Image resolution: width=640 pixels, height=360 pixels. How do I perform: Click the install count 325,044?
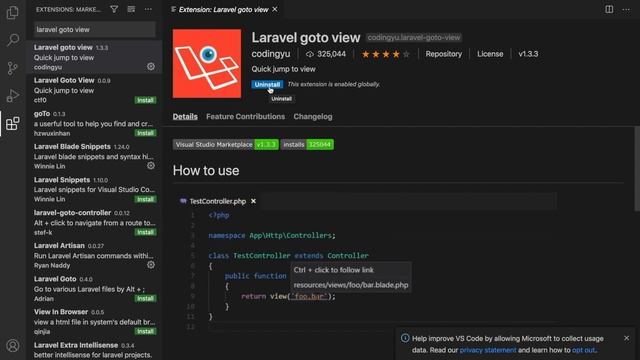pyautogui.click(x=326, y=54)
